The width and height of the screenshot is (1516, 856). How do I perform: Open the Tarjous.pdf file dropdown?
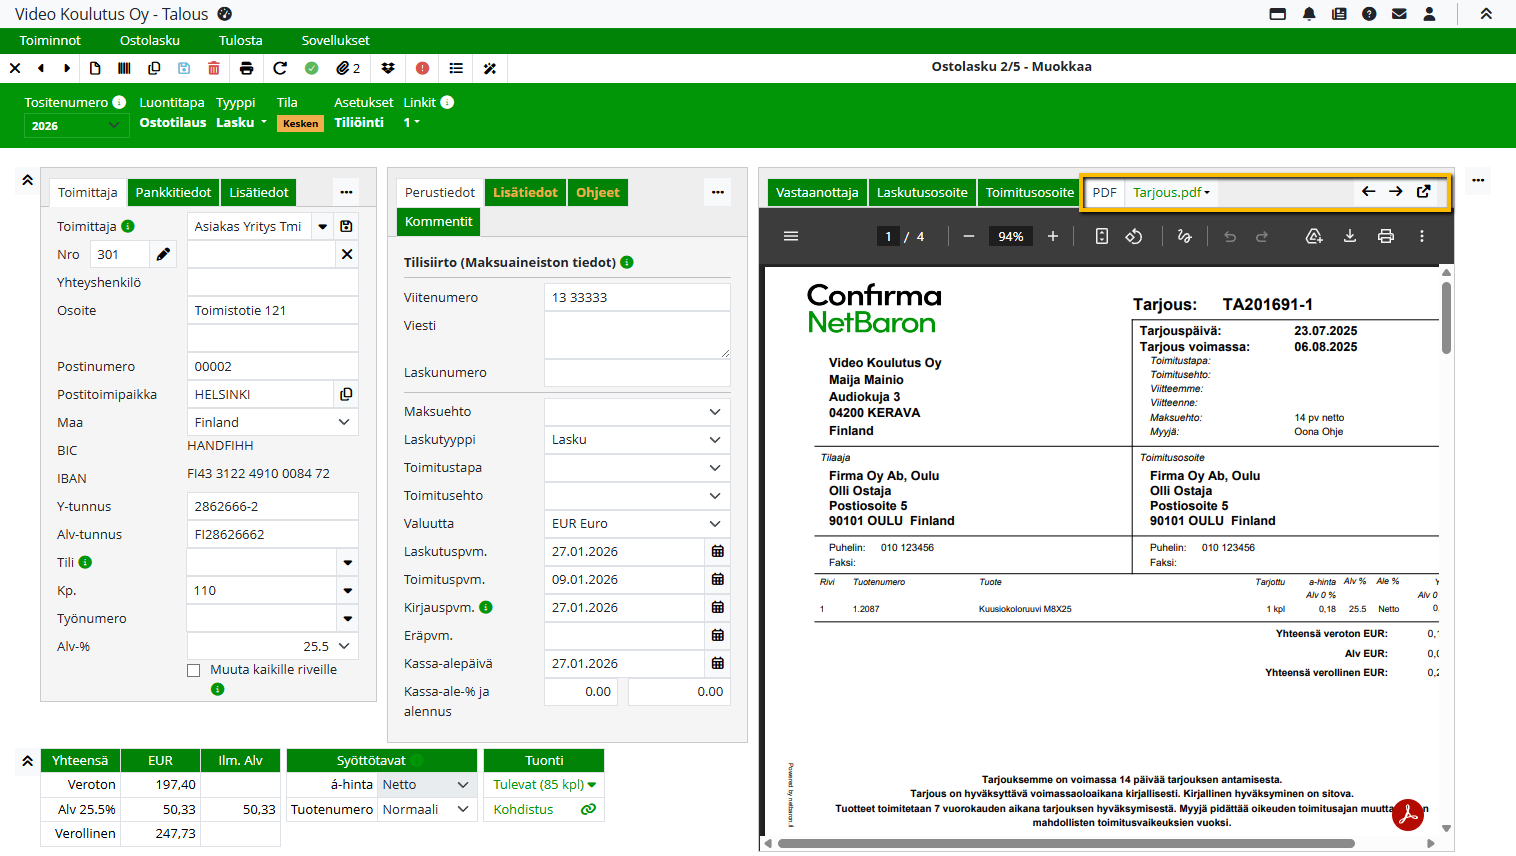coord(1171,193)
